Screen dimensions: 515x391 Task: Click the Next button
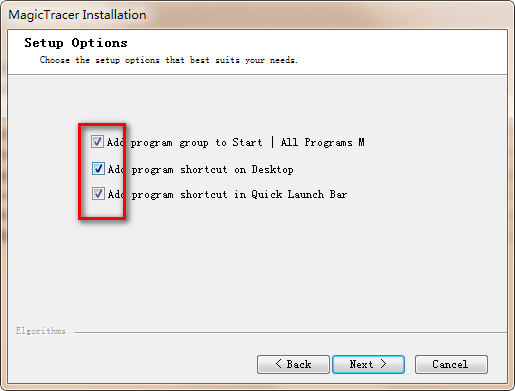[x=368, y=364]
